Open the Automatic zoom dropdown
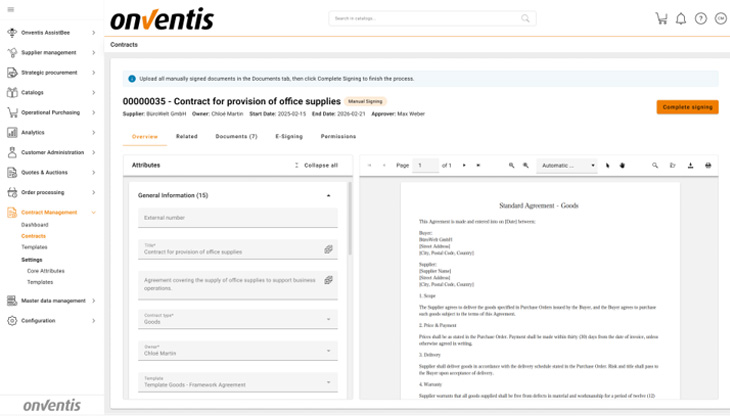Viewport: 730px width, 416px height. click(567, 165)
